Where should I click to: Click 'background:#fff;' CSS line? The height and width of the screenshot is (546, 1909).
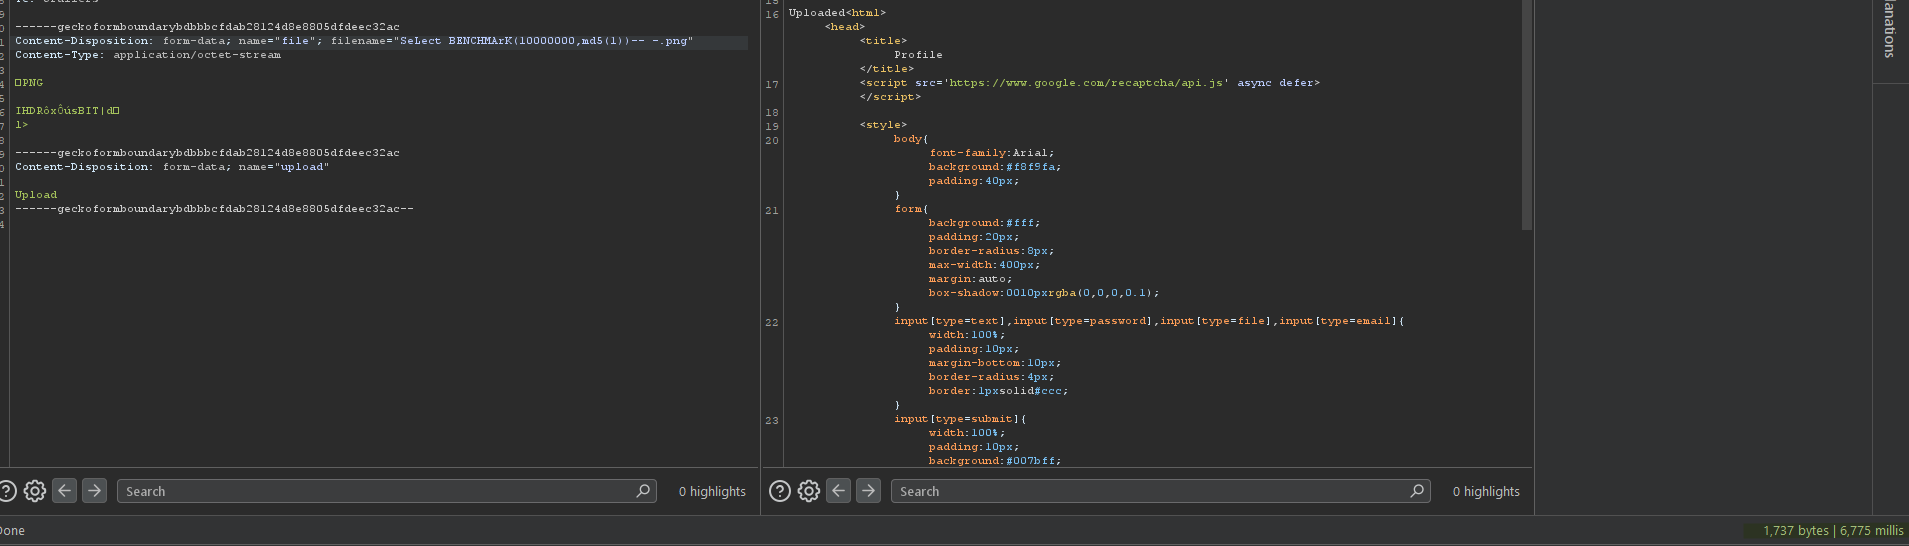[984, 223]
